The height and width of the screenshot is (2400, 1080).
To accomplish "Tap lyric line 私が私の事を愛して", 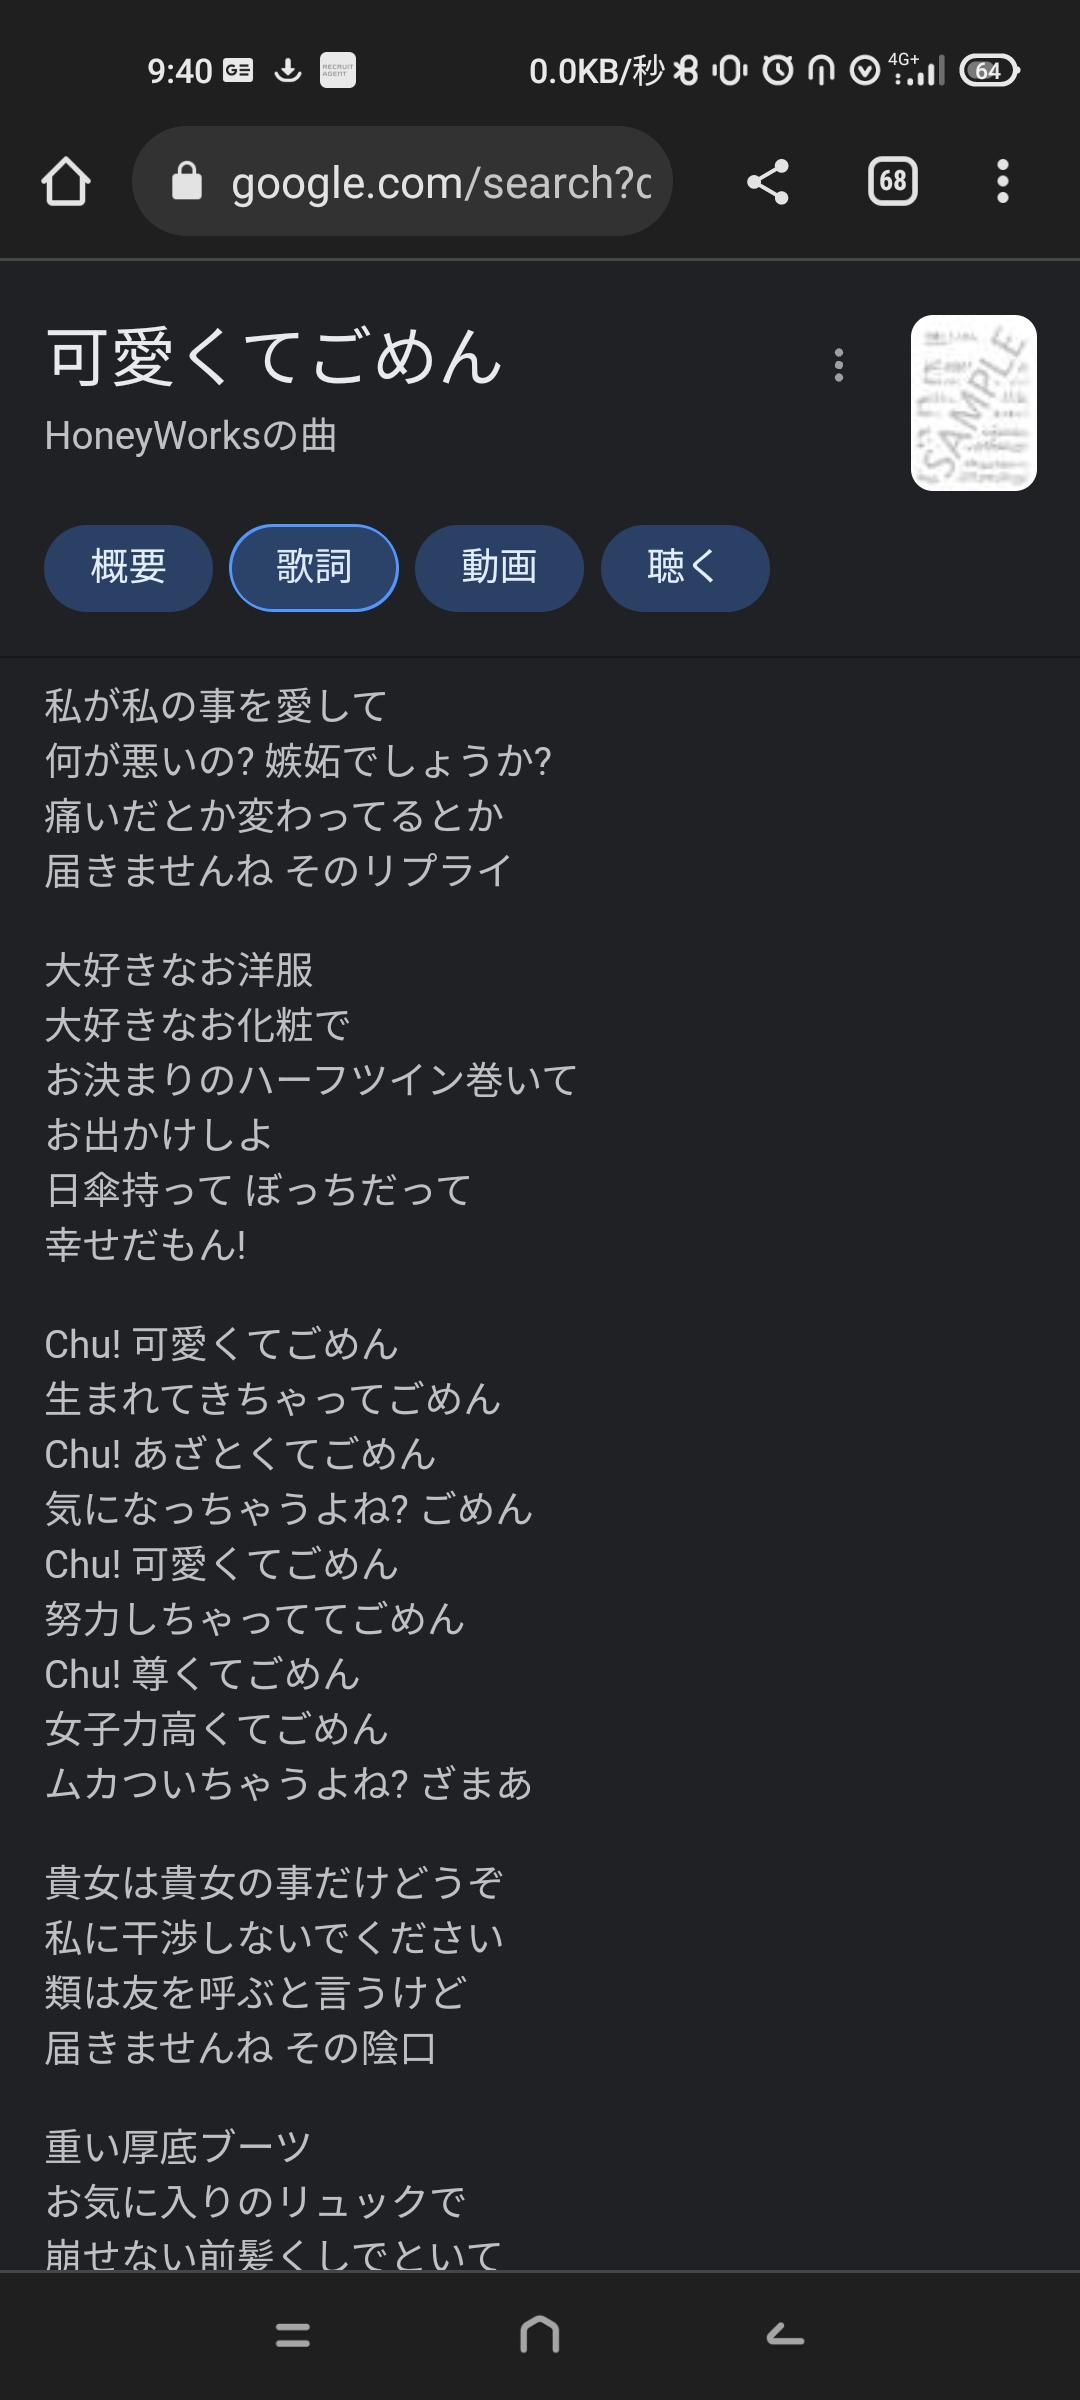I will 216,706.
